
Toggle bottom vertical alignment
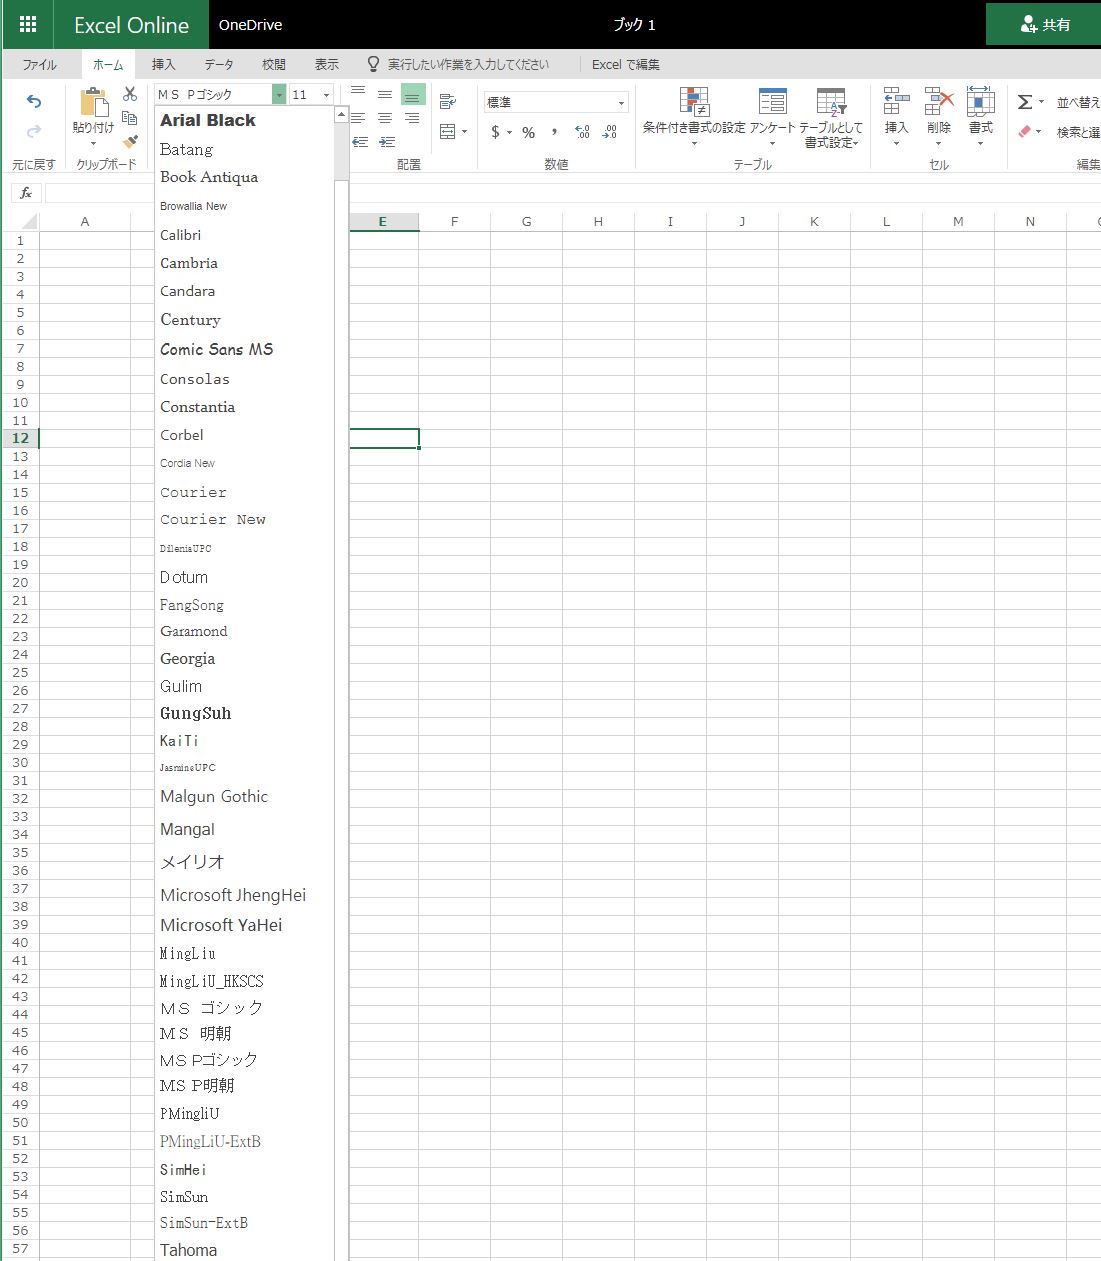[412, 94]
